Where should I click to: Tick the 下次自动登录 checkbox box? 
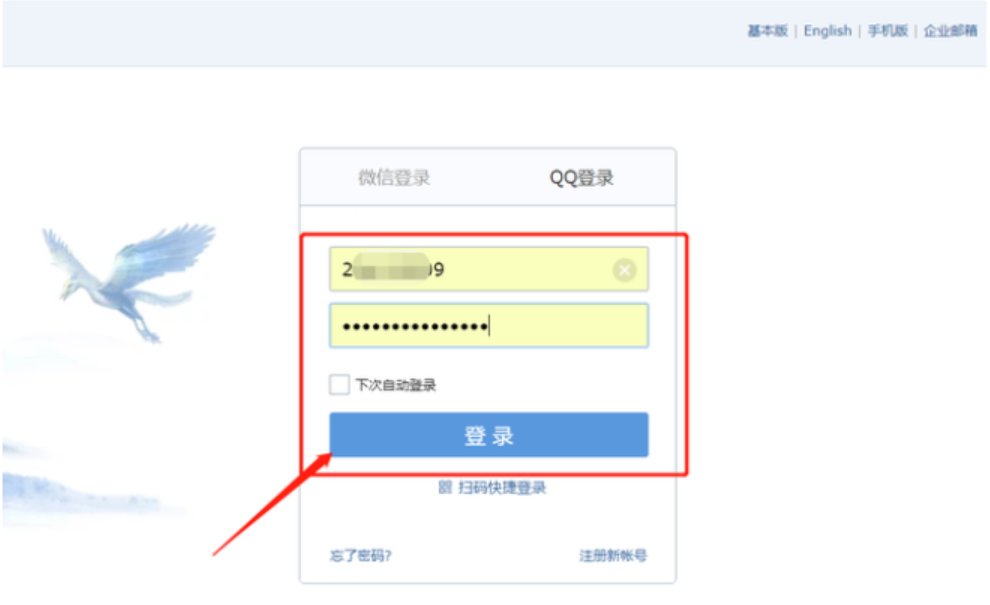pyautogui.click(x=339, y=384)
